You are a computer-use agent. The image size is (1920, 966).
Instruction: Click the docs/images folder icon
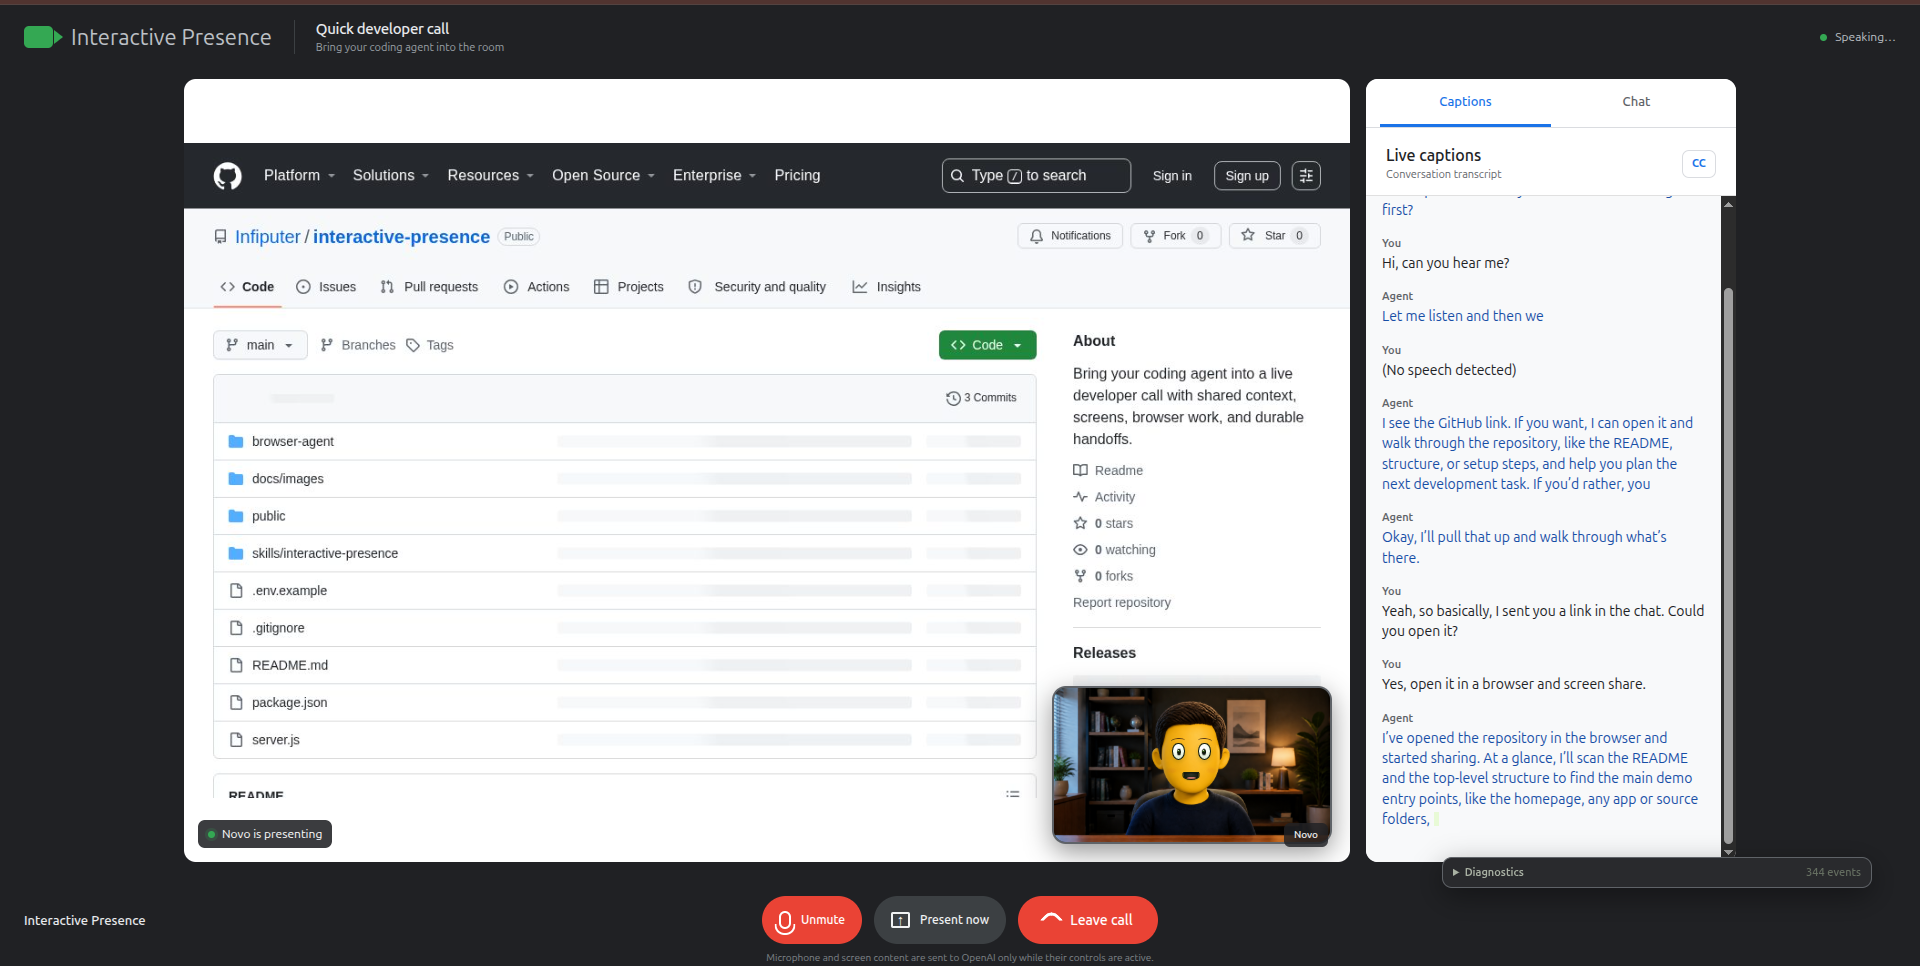coord(236,479)
